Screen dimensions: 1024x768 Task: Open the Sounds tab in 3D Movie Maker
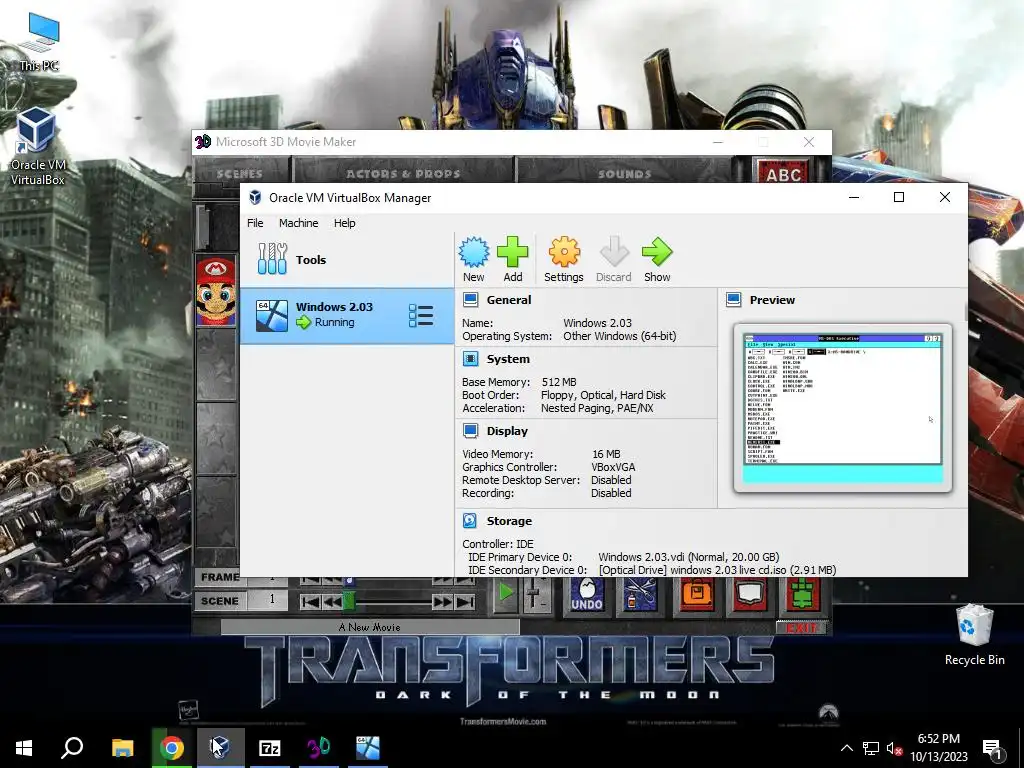coord(624,174)
